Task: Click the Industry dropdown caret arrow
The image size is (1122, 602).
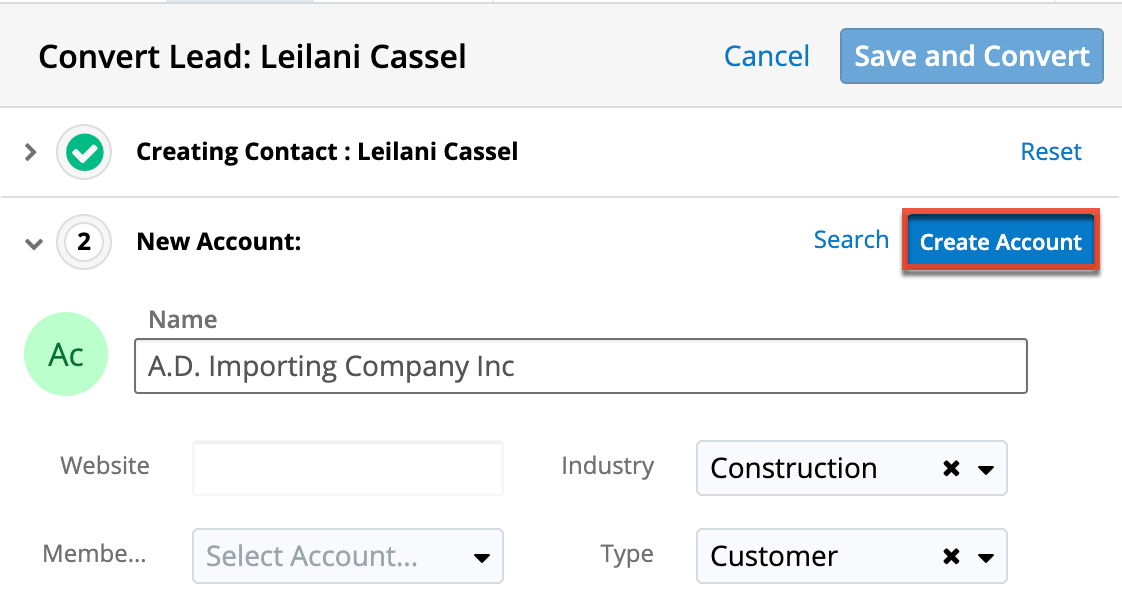Action: (x=984, y=468)
